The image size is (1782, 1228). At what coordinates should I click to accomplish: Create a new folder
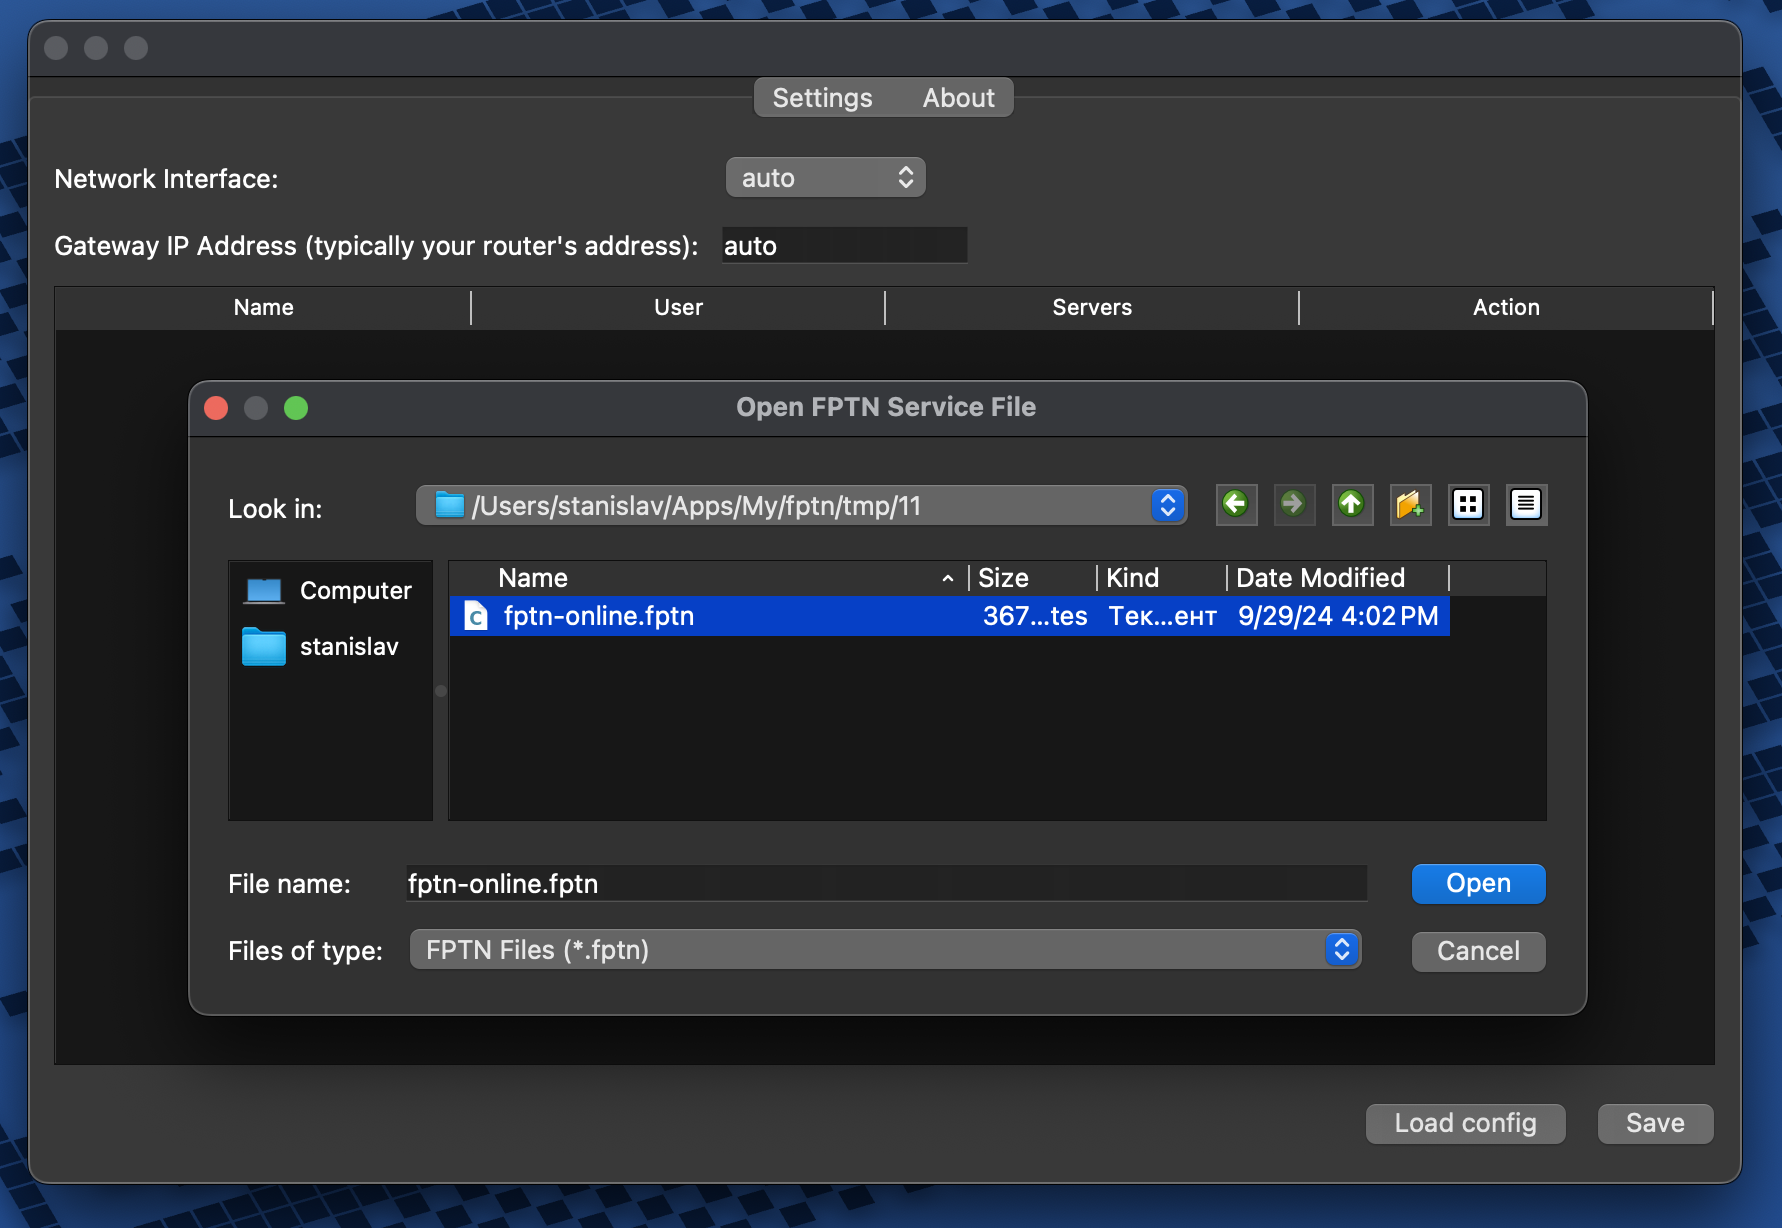click(x=1410, y=504)
